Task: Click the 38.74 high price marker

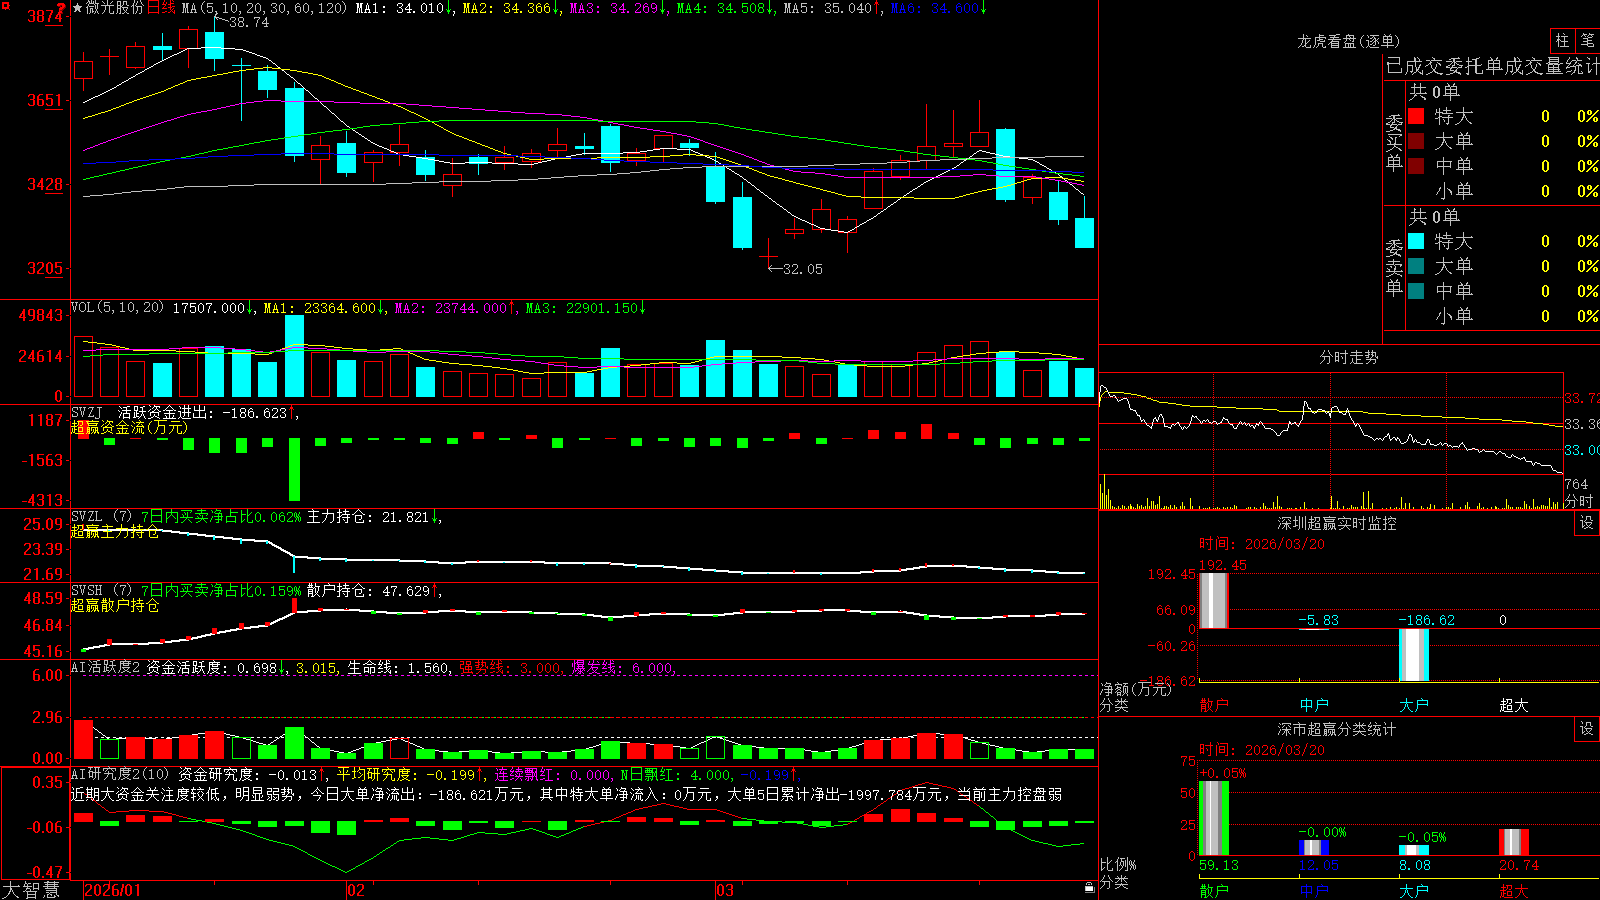Action: coord(248,22)
